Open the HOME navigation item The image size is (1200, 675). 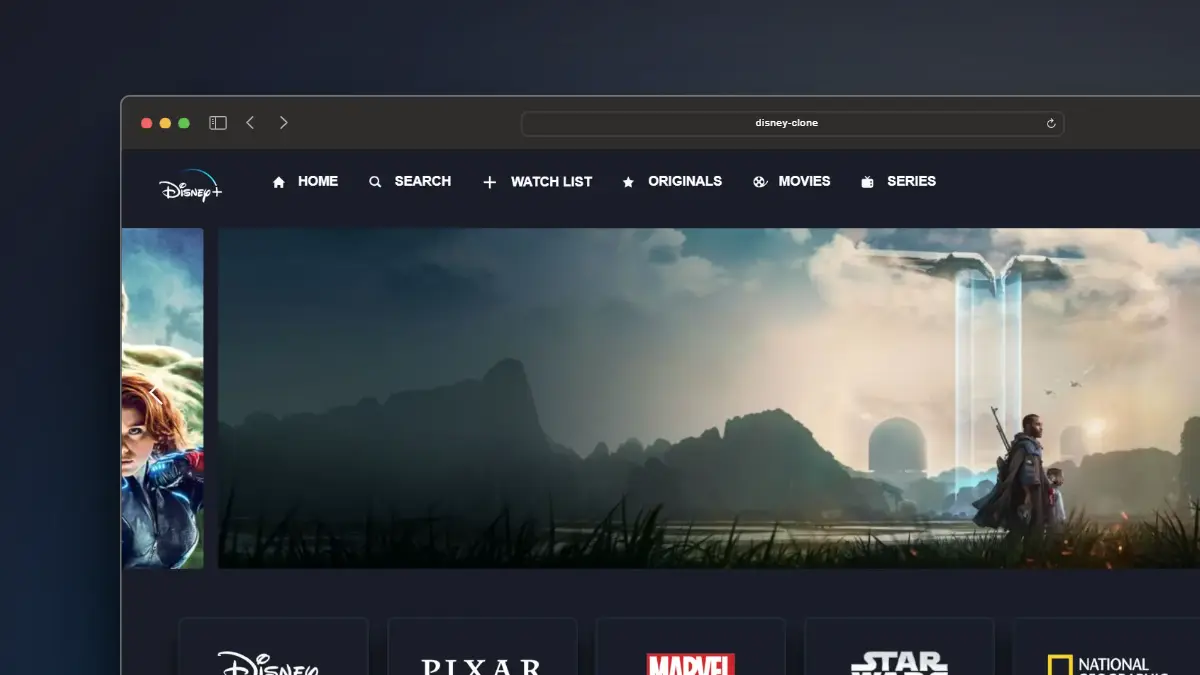point(318,181)
